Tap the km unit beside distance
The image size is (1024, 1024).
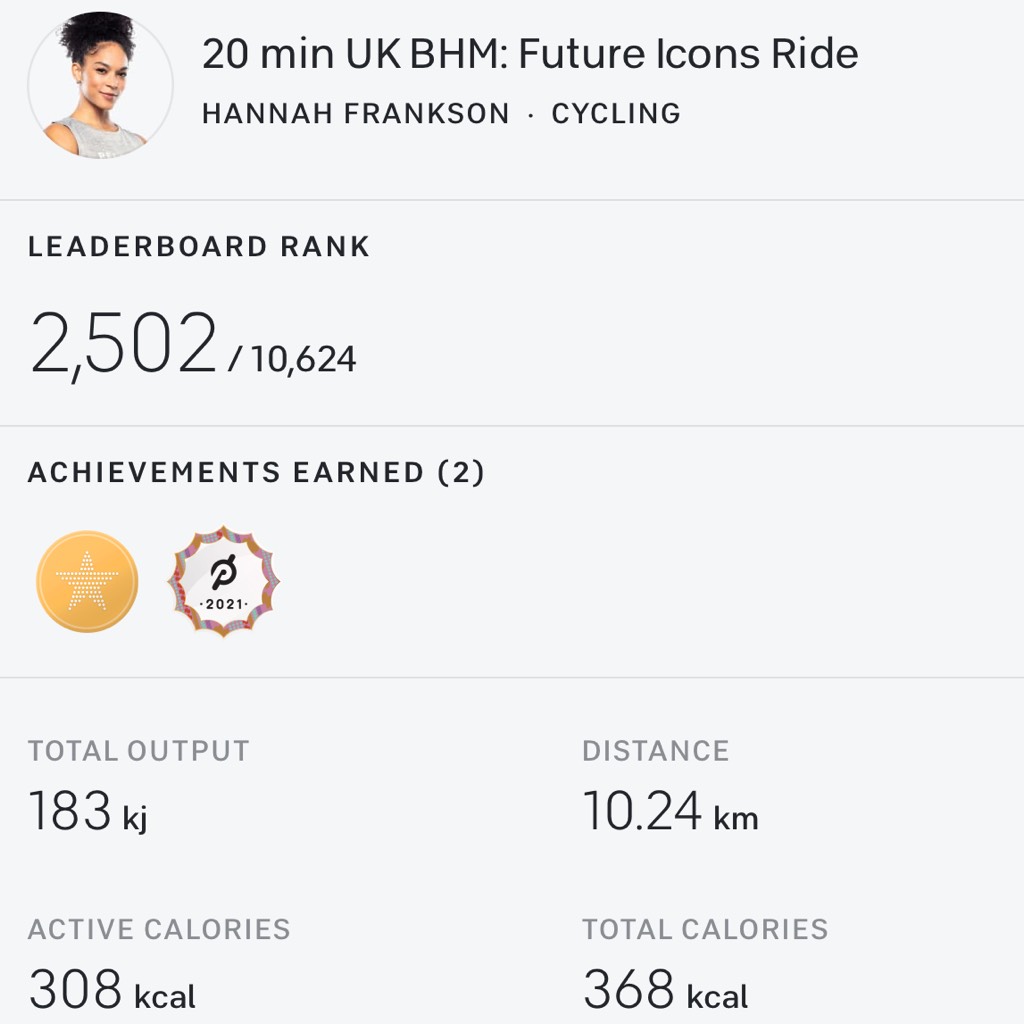point(736,818)
